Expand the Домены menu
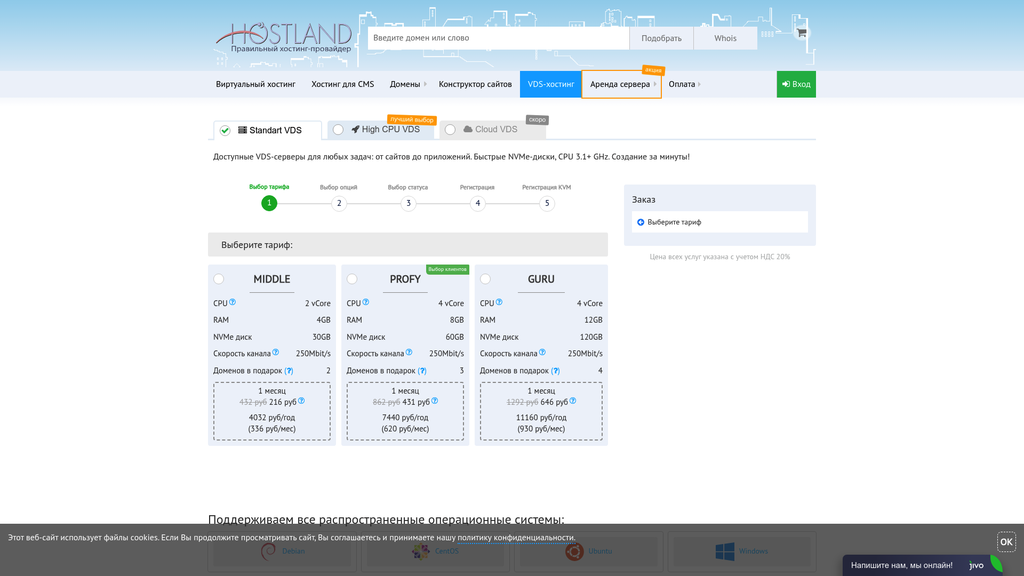Viewport: 1024px width, 576px height. pos(407,84)
